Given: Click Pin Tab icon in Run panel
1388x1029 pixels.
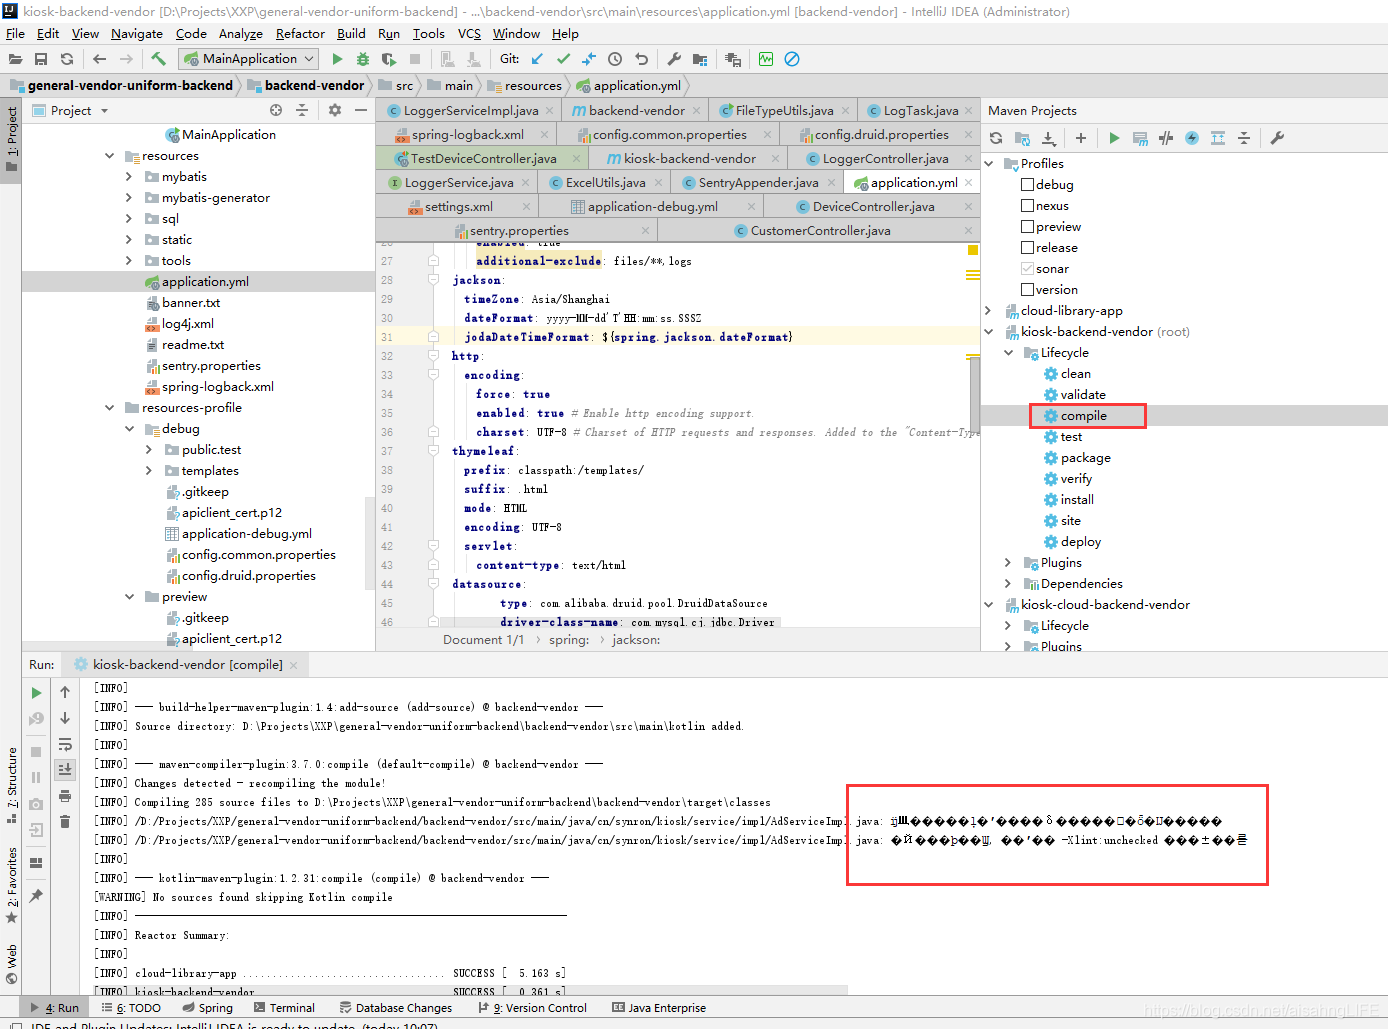Looking at the screenshot, I should coord(37,896).
